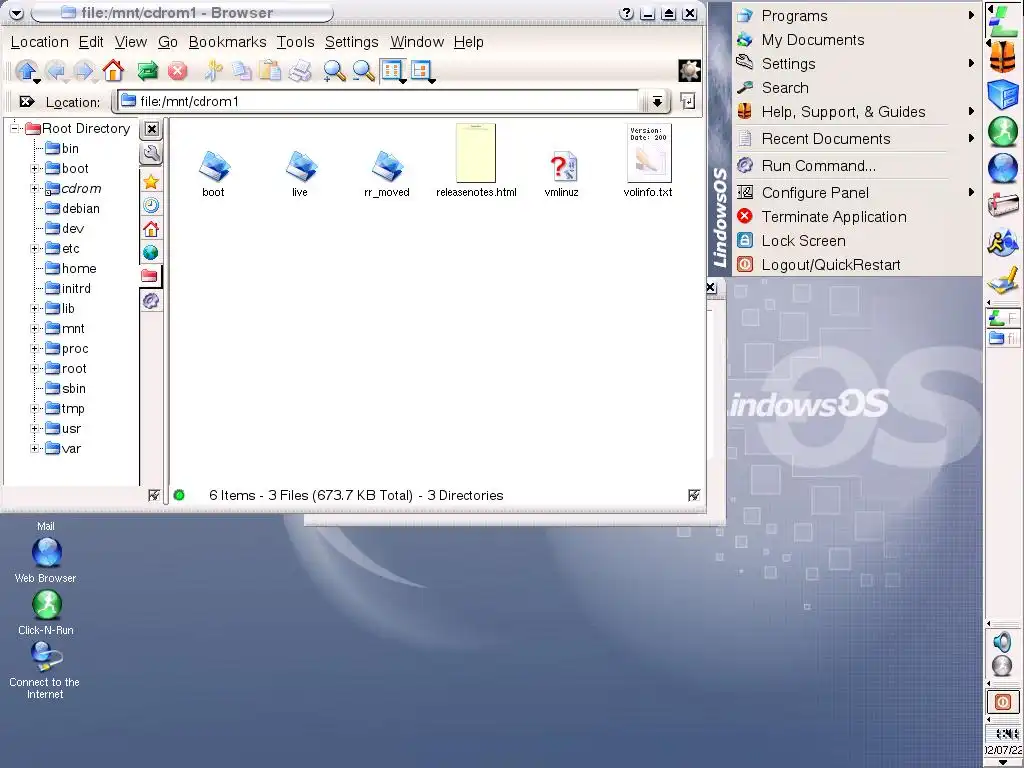
Task: Select the home folder in the tree
Action: click(x=71, y=268)
